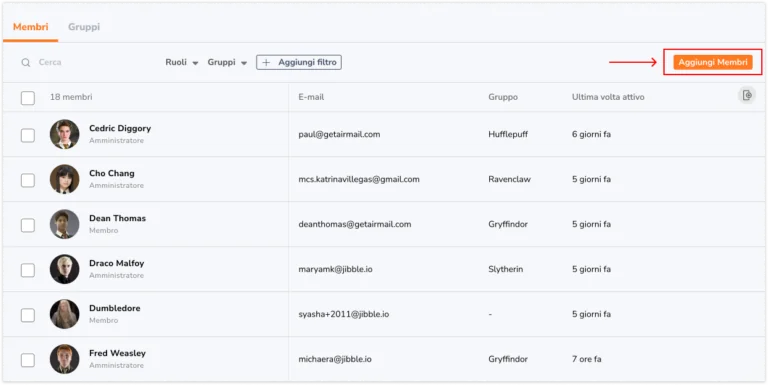The image size is (768, 385).
Task: Open Fred Weasley's name link
Action: [x=118, y=354]
